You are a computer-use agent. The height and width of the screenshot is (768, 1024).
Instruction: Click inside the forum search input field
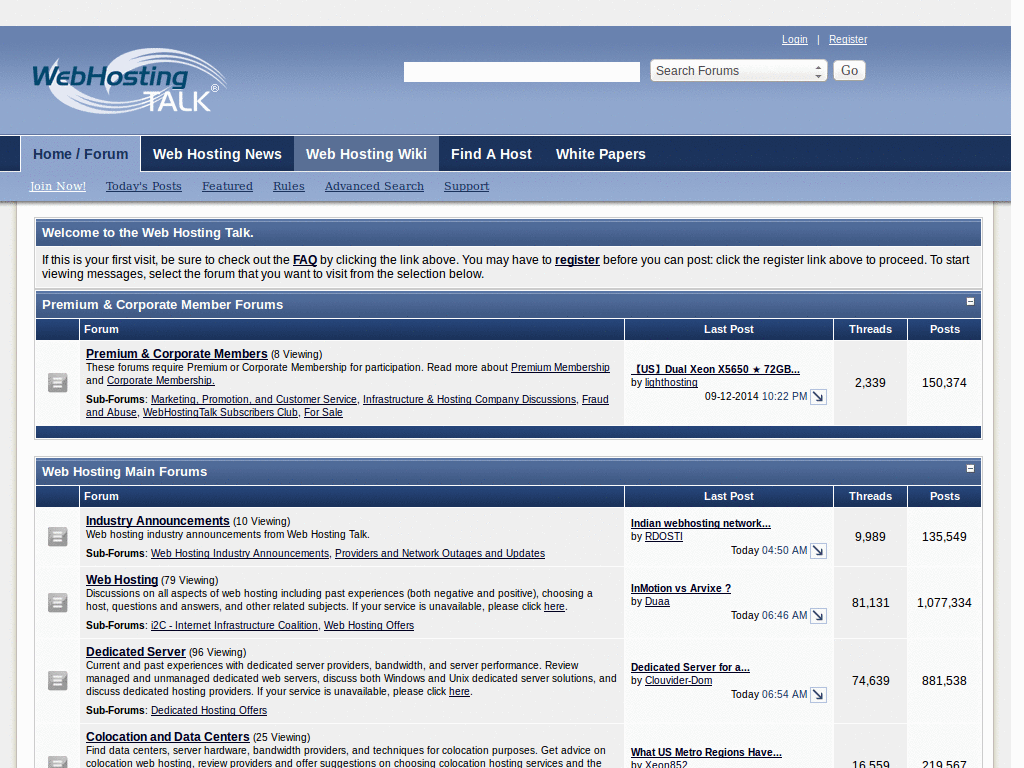tap(520, 71)
